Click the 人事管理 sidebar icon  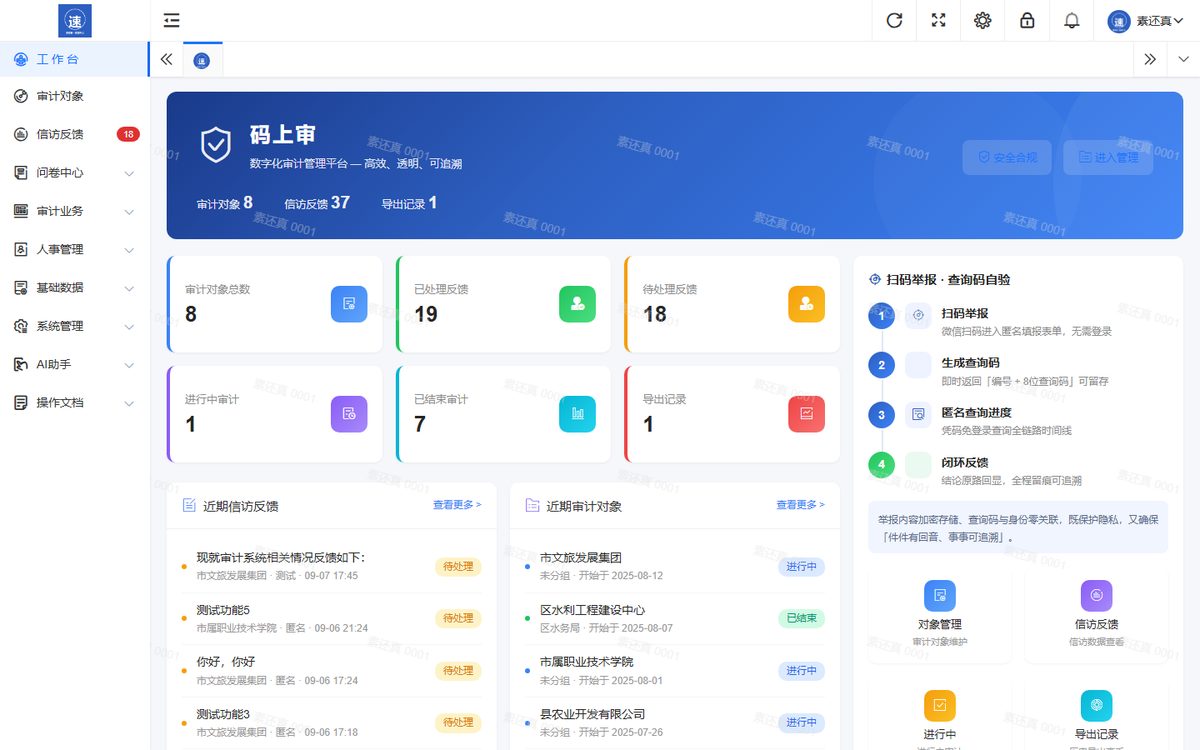coord(20,249)
